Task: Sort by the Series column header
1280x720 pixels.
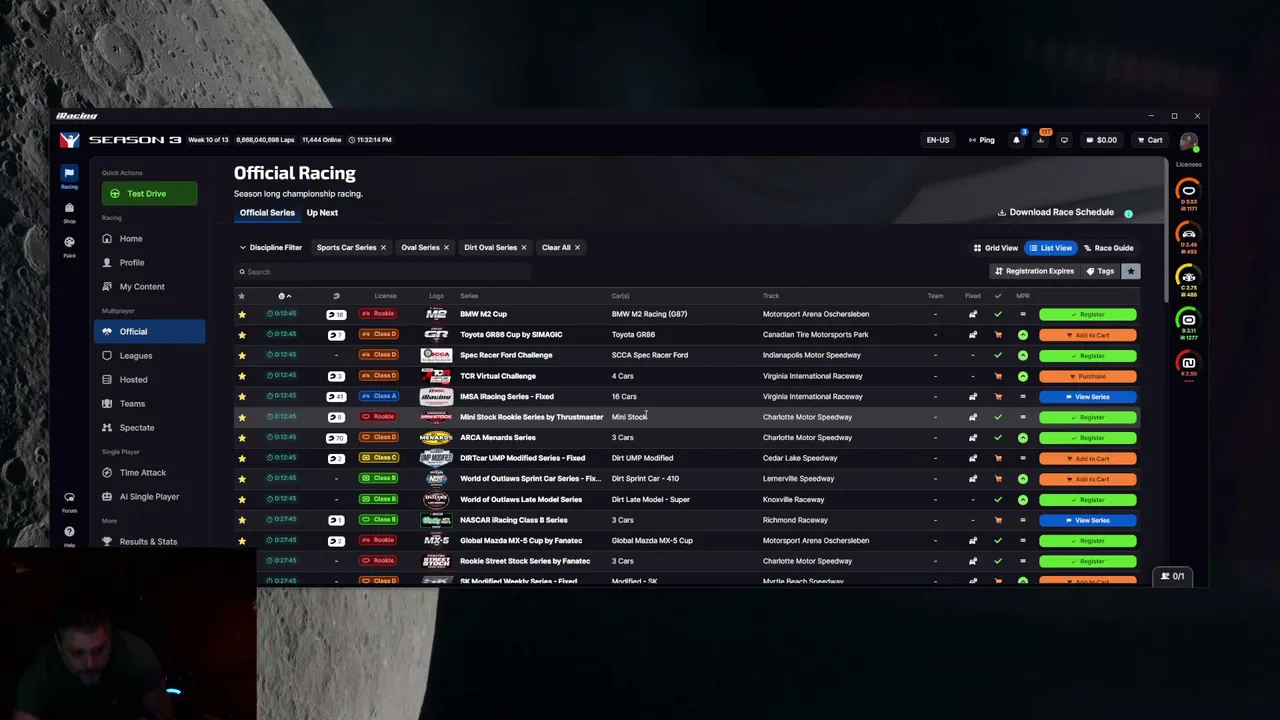Action: (469, 296)
